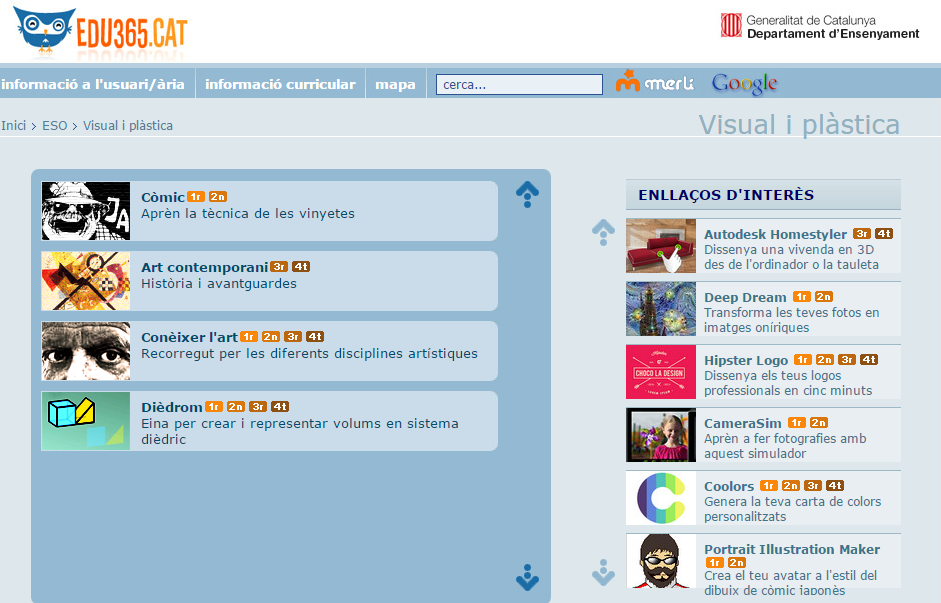Click the Generalitat de Catalunya emblem
The width and height of the screenshot is (941, 603).
pyautogui.click(x=731, y=26)
